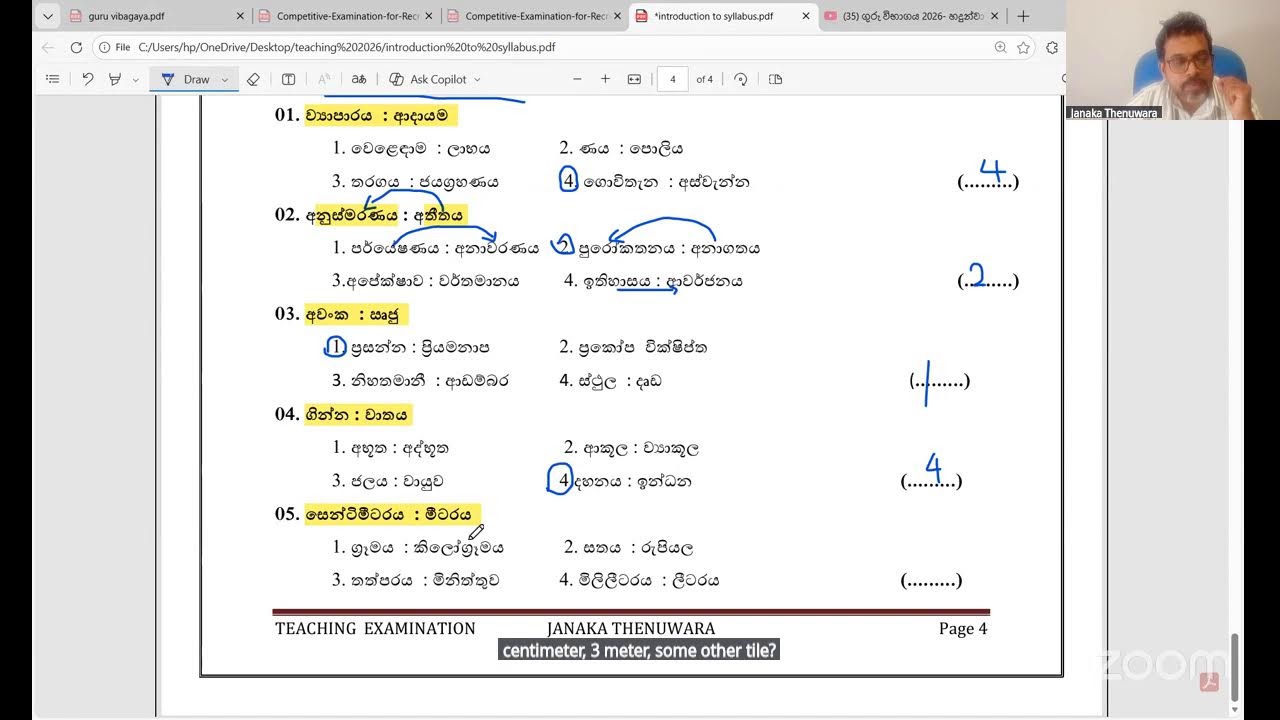The height and width of the screenshot is (720, 1280).
Task: Switch to first Competitive-Examination tab
Action: [345, 16]
